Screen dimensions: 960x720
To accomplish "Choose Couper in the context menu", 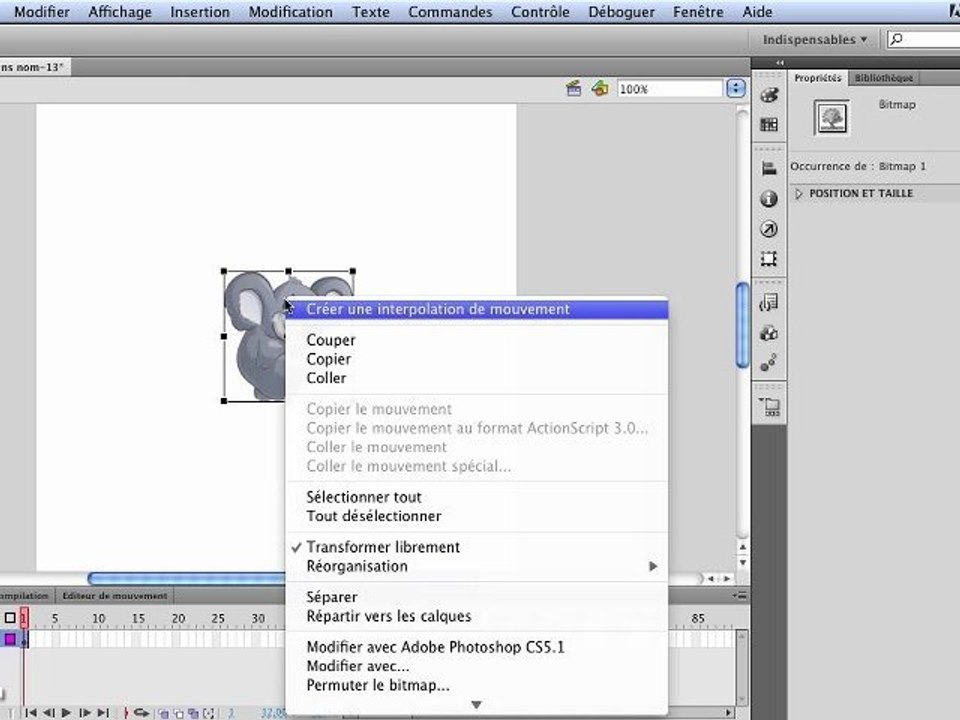I will click(x=477, y=340).
